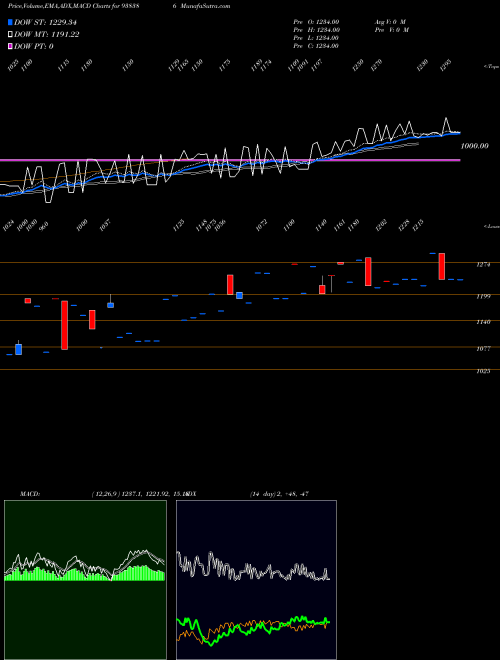Click the 'Pre L: 1234.00' value

[316, 38]
